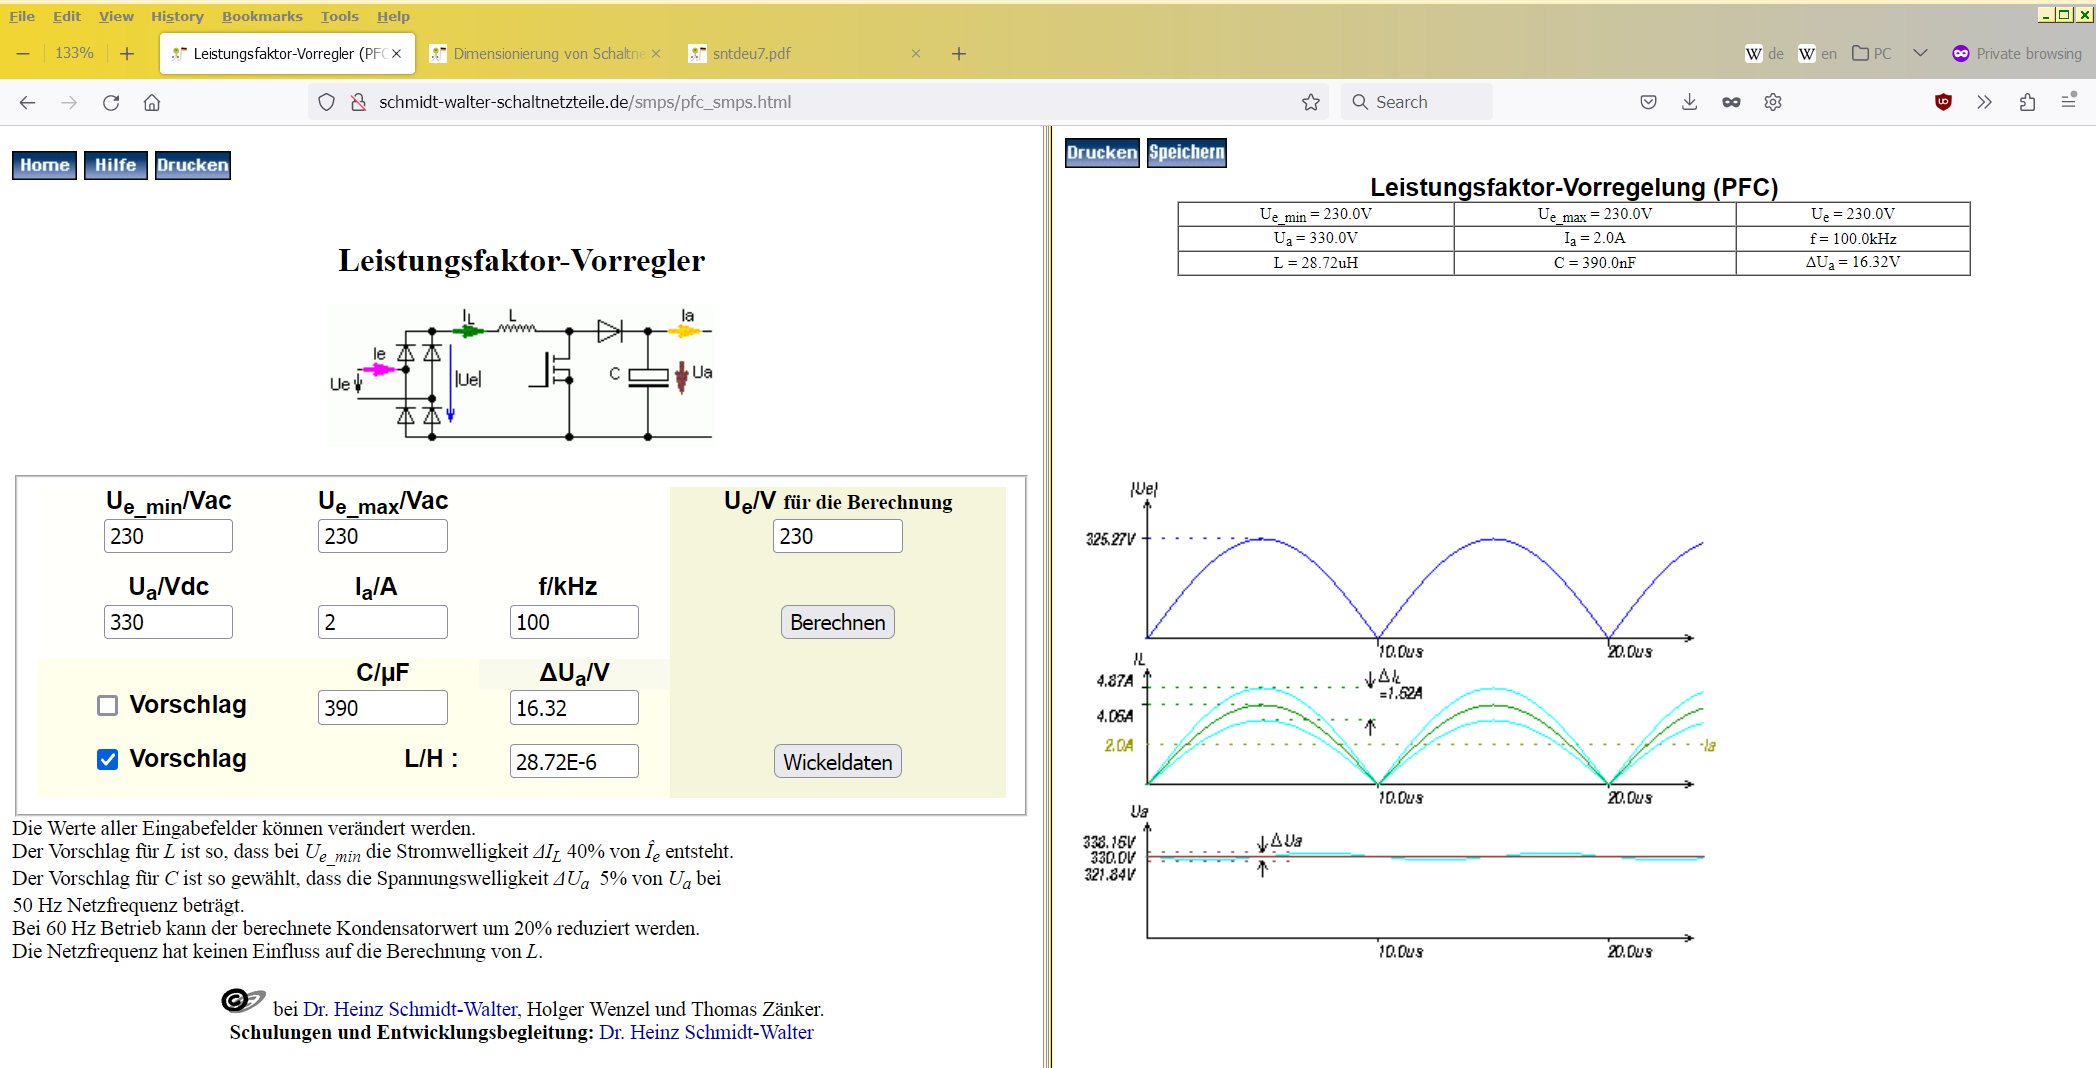Open the Schulungen Dr. Heinz Schmidt-Walter link

coord(706,1032)
